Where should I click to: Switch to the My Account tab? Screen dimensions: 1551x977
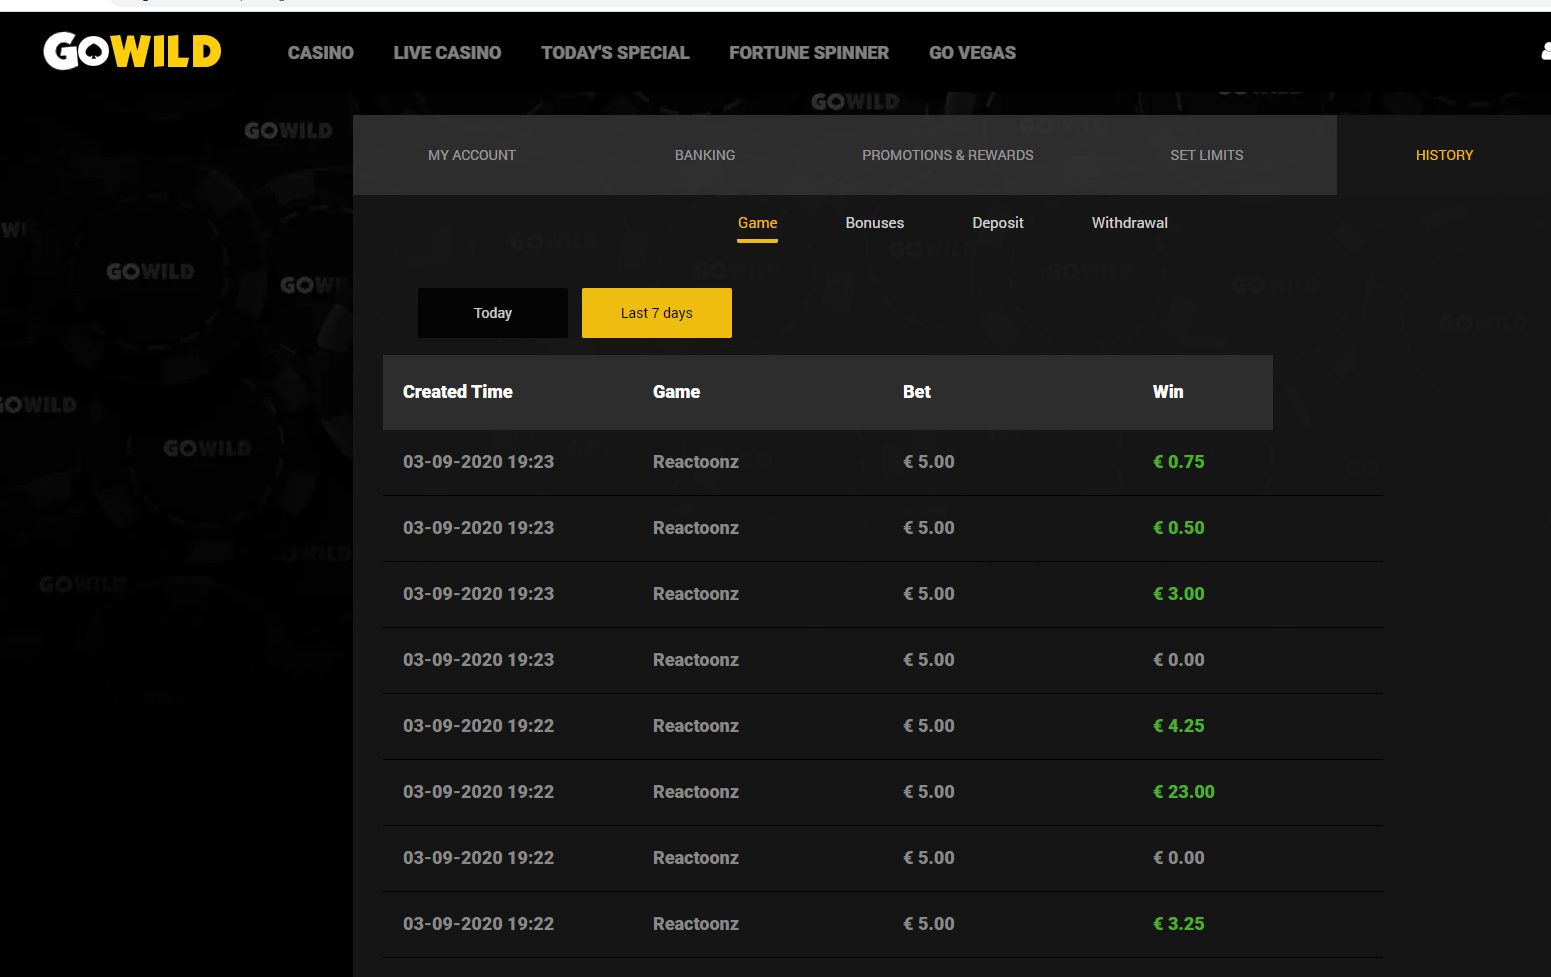pyautogui.click(x=472, y=155)
